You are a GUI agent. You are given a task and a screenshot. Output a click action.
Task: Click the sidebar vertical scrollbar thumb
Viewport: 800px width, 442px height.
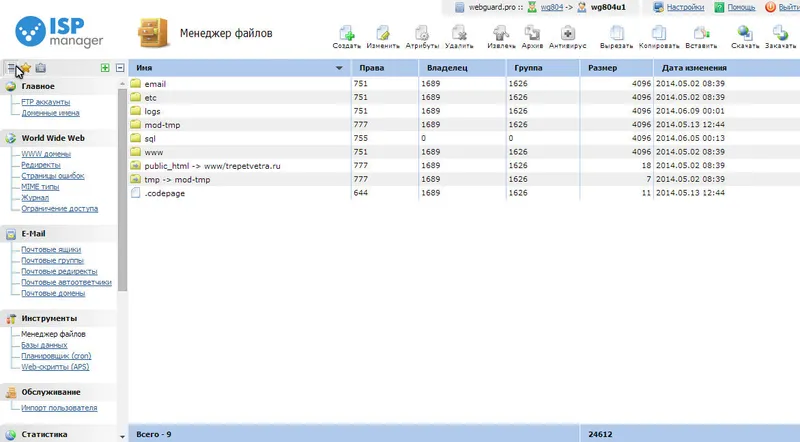122,190
